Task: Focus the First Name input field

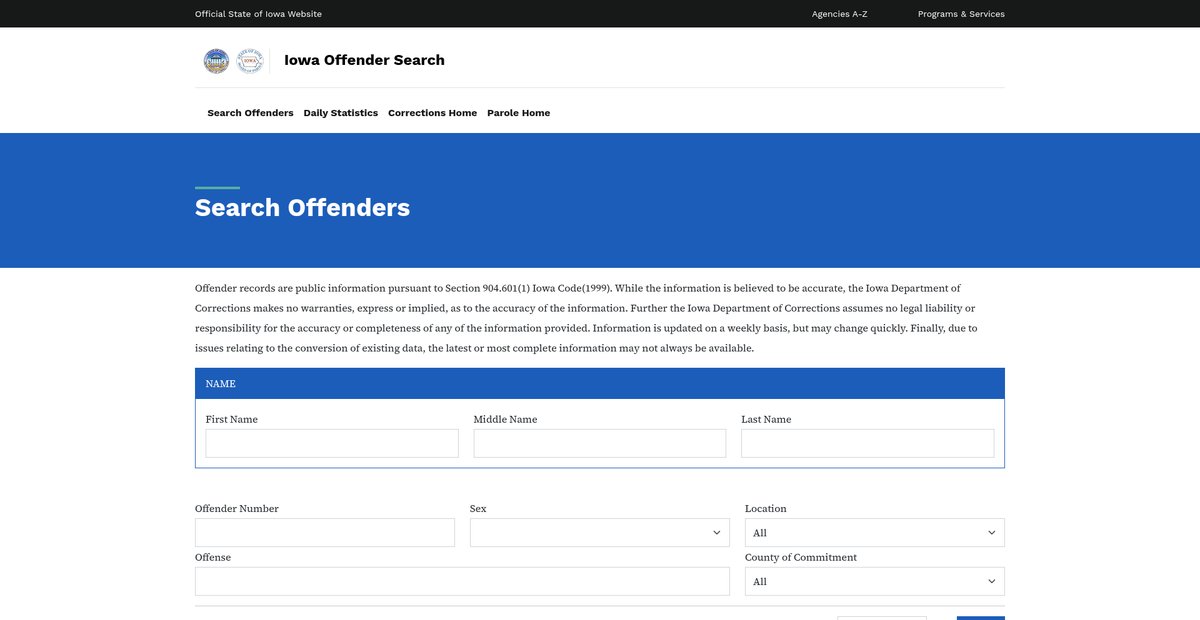Action: click(332, 444)
